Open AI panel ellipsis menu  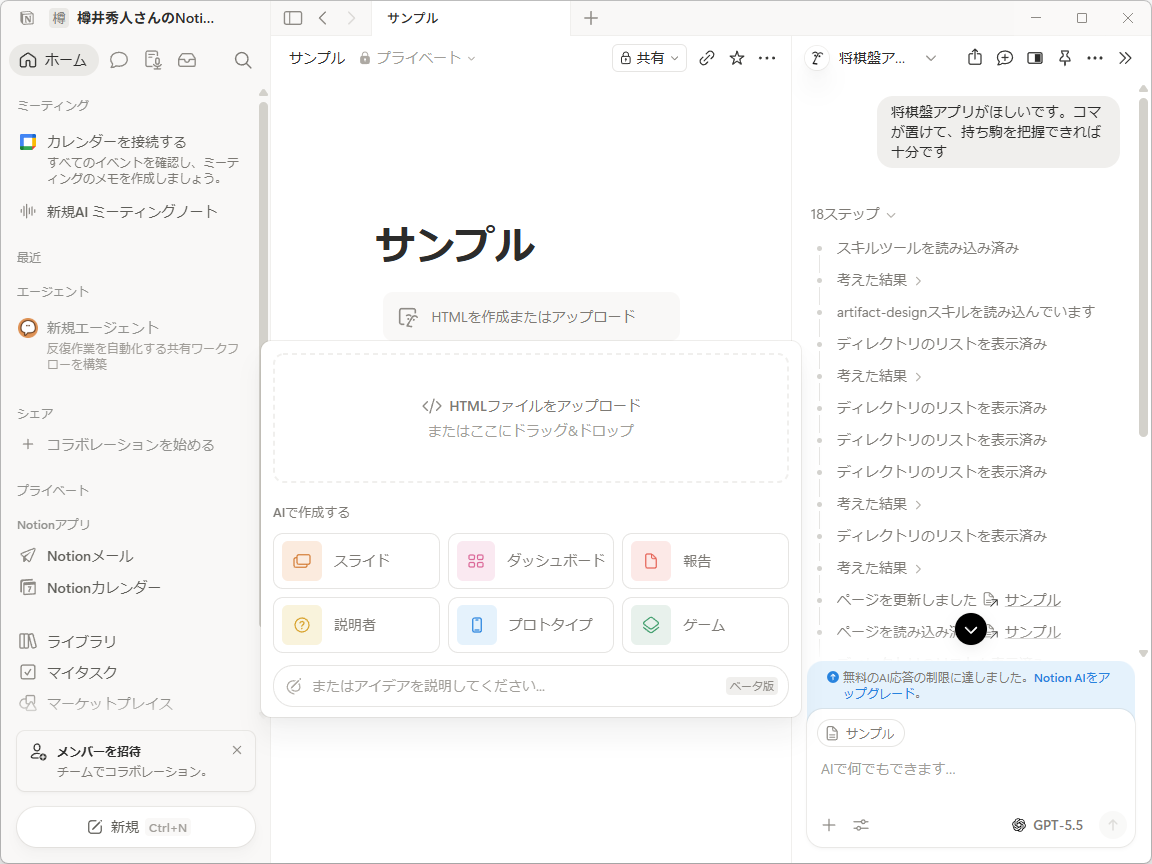(1095, 58)
